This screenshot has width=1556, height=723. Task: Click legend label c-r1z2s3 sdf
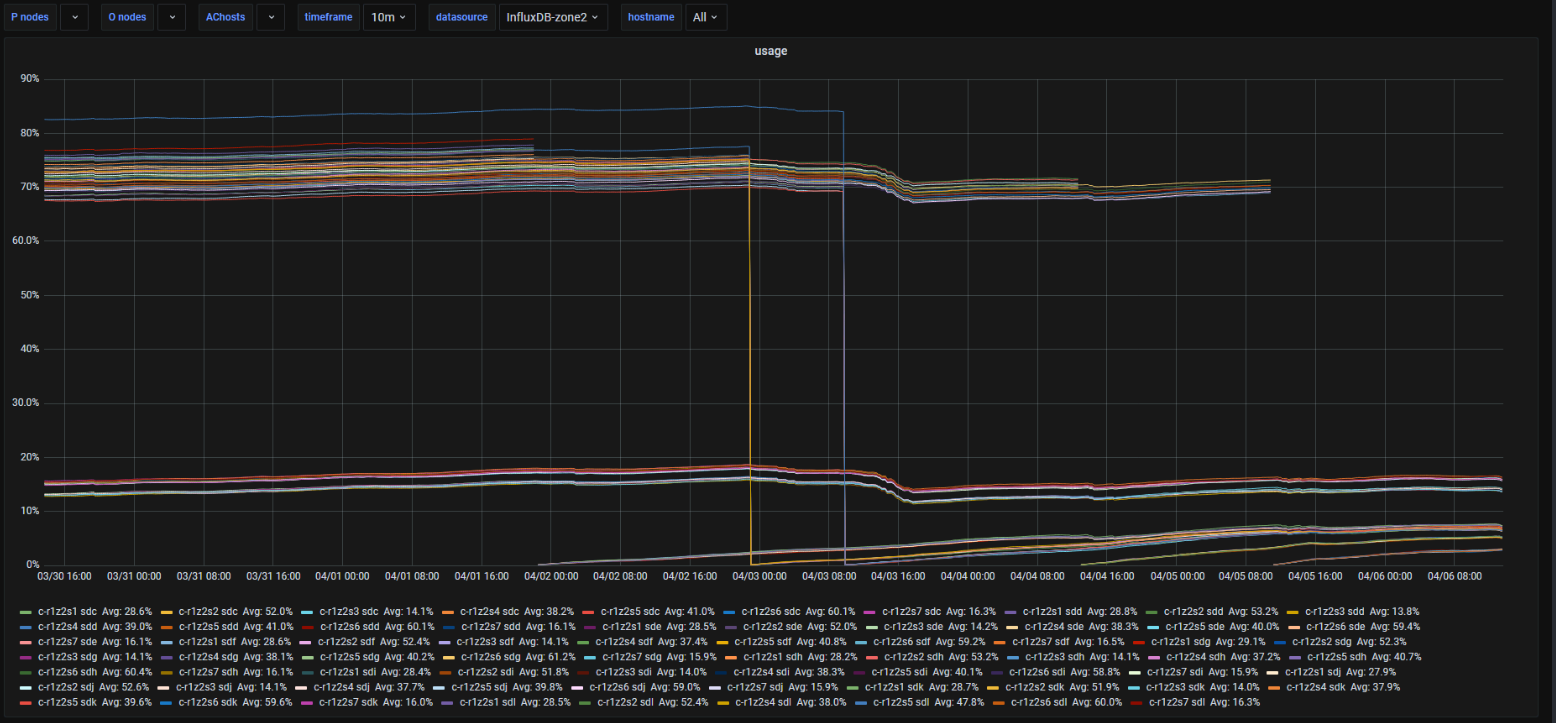[x=487, y=641]
